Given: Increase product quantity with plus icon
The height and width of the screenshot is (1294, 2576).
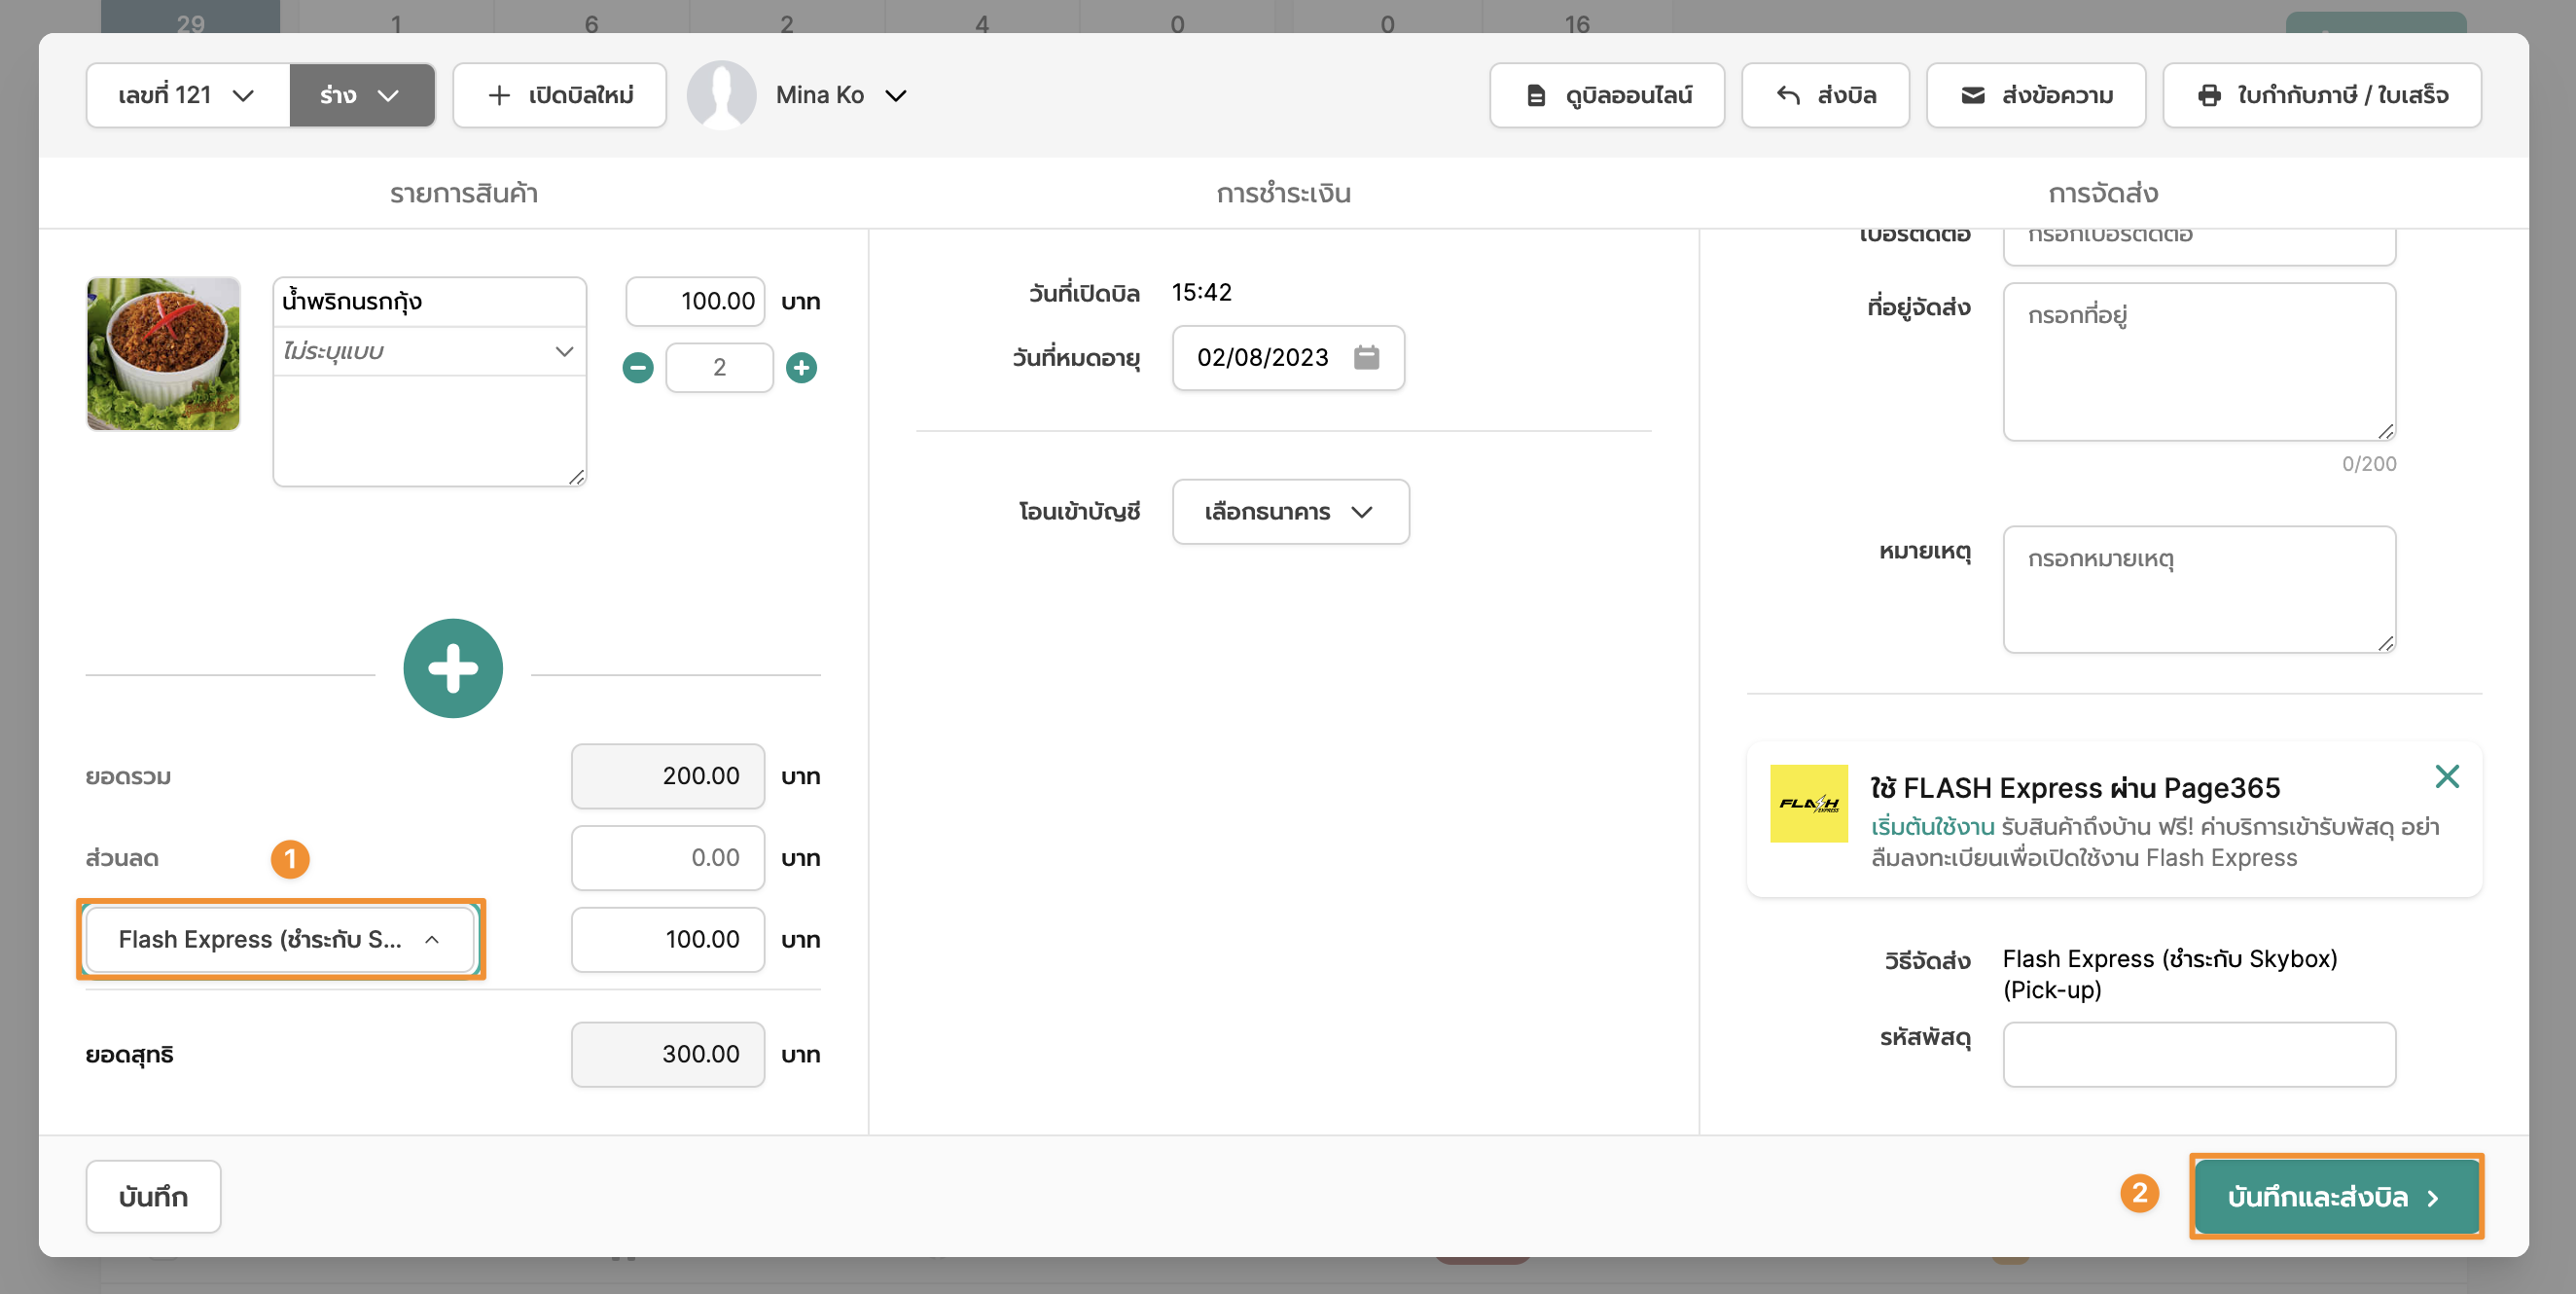Looking at the screenshot, I should pos(801,368).
